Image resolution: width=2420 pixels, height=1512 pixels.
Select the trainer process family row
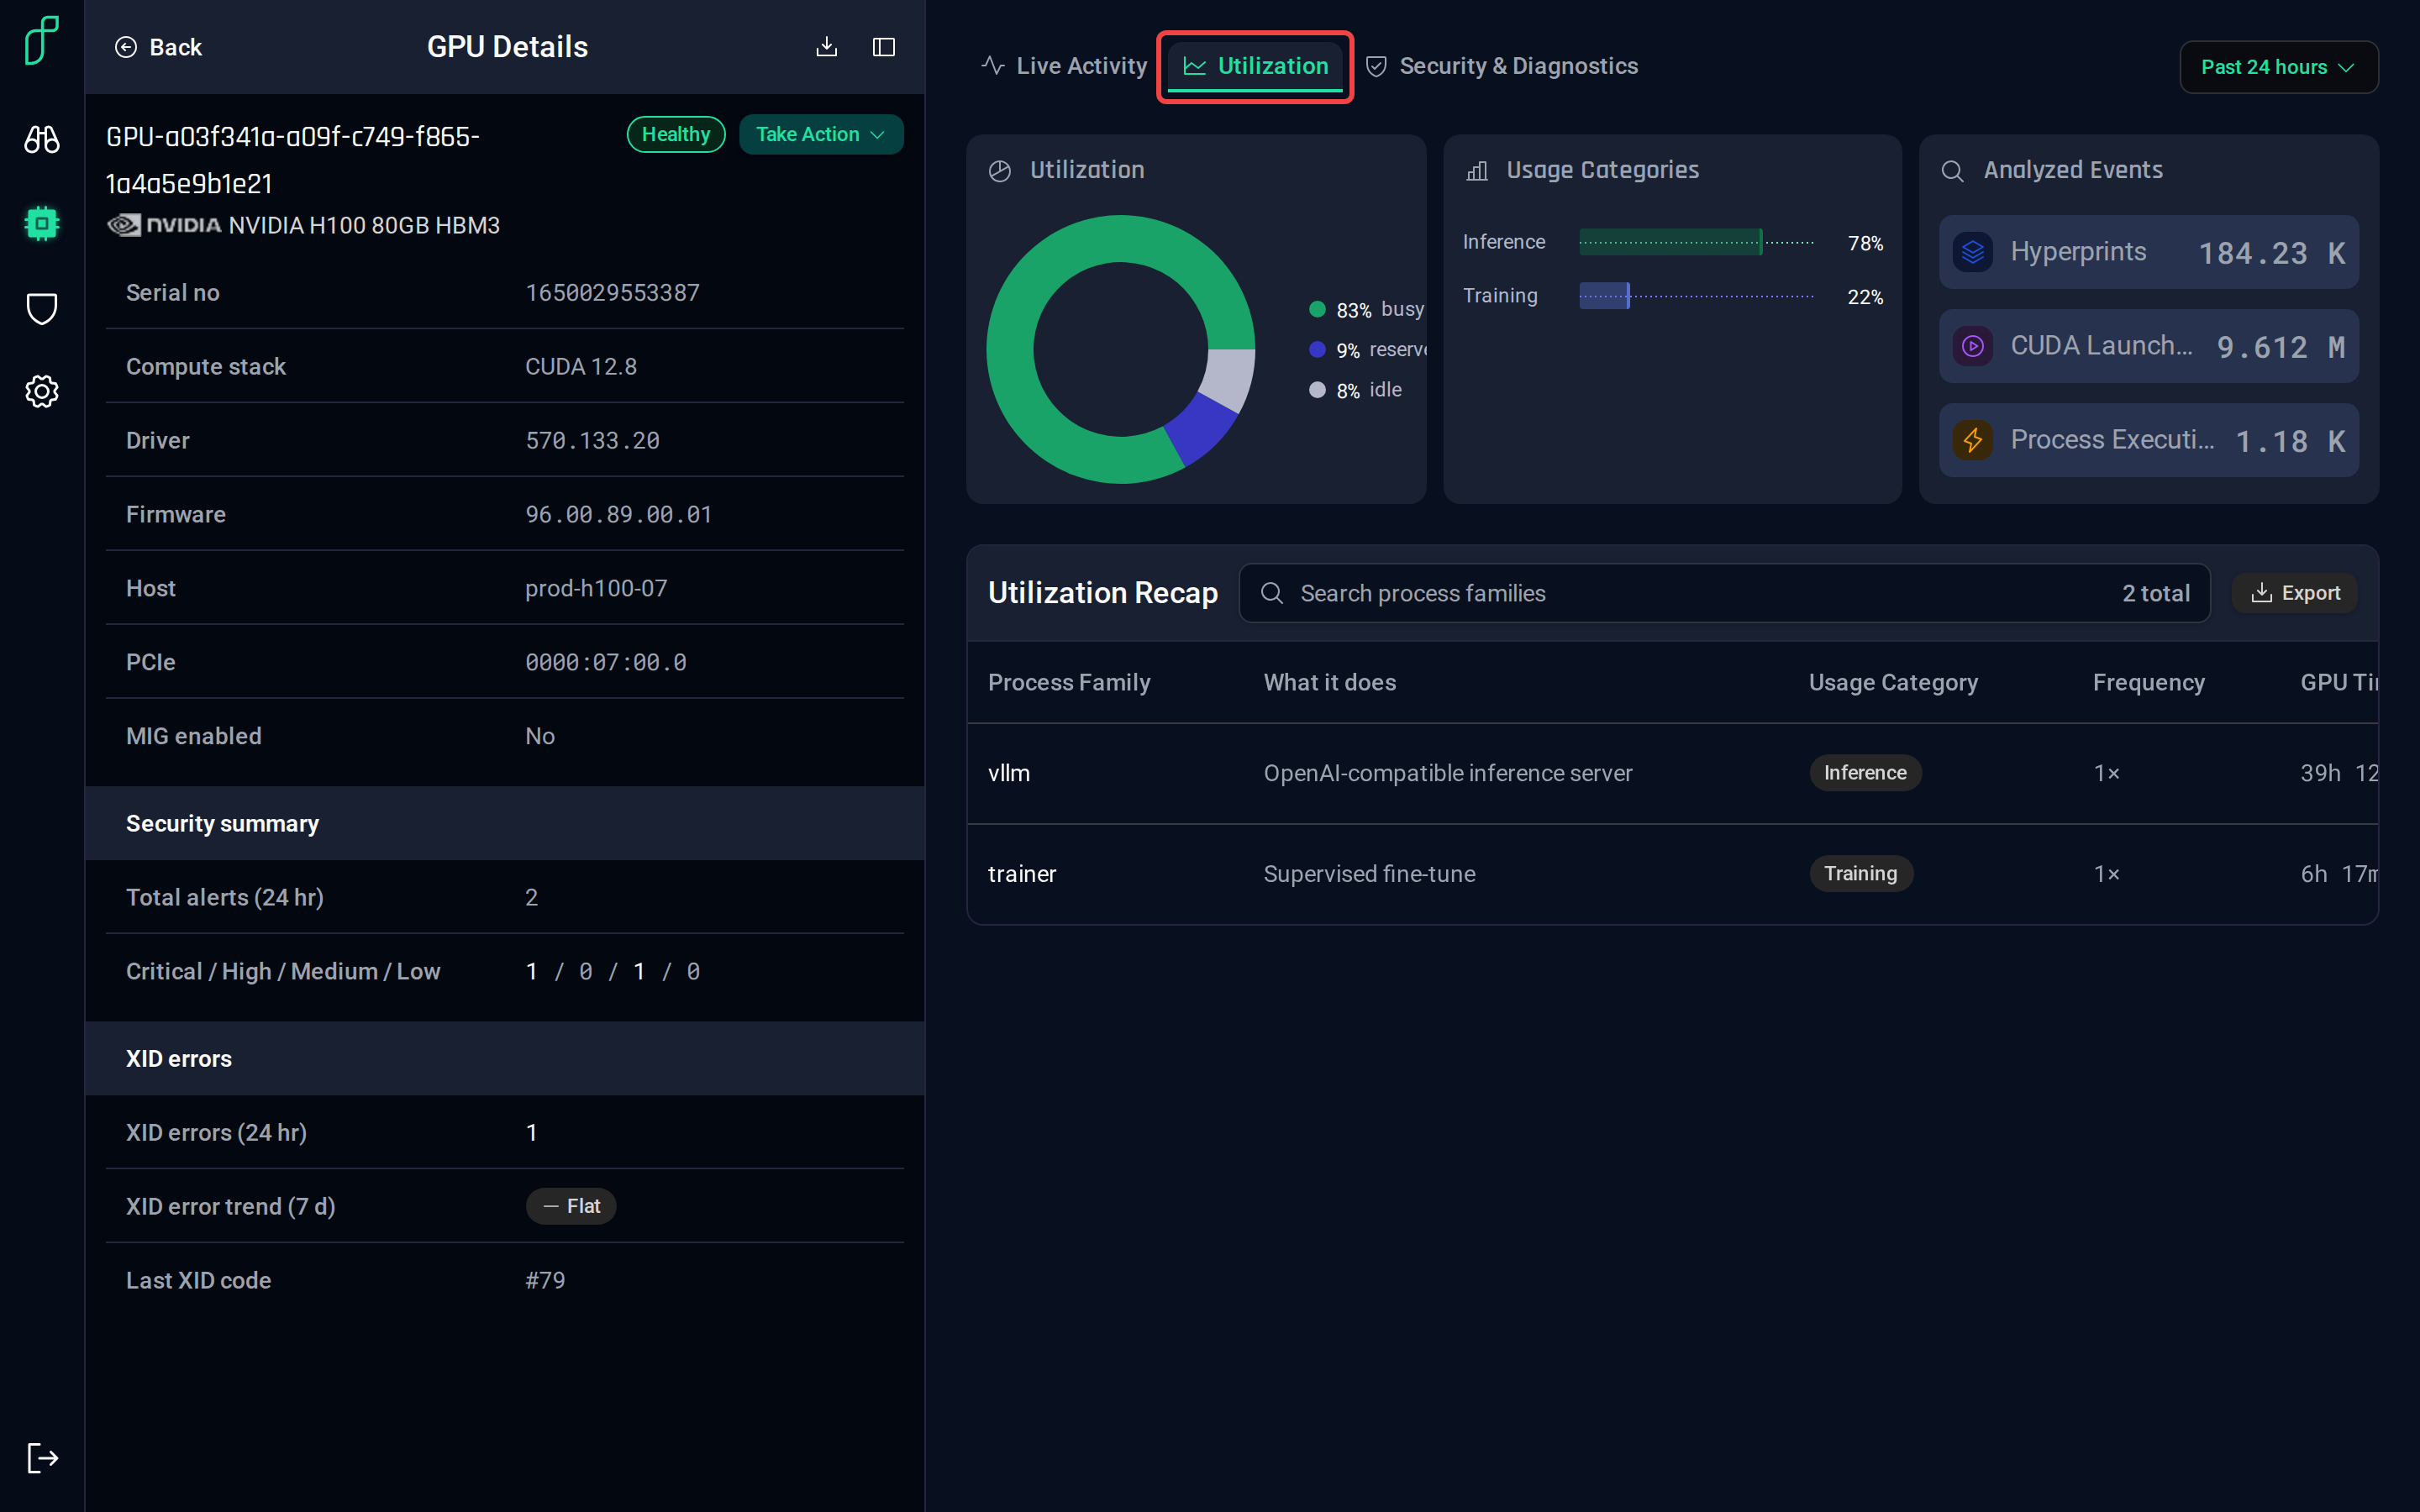pyautogui.click(x=1672, y=874)
